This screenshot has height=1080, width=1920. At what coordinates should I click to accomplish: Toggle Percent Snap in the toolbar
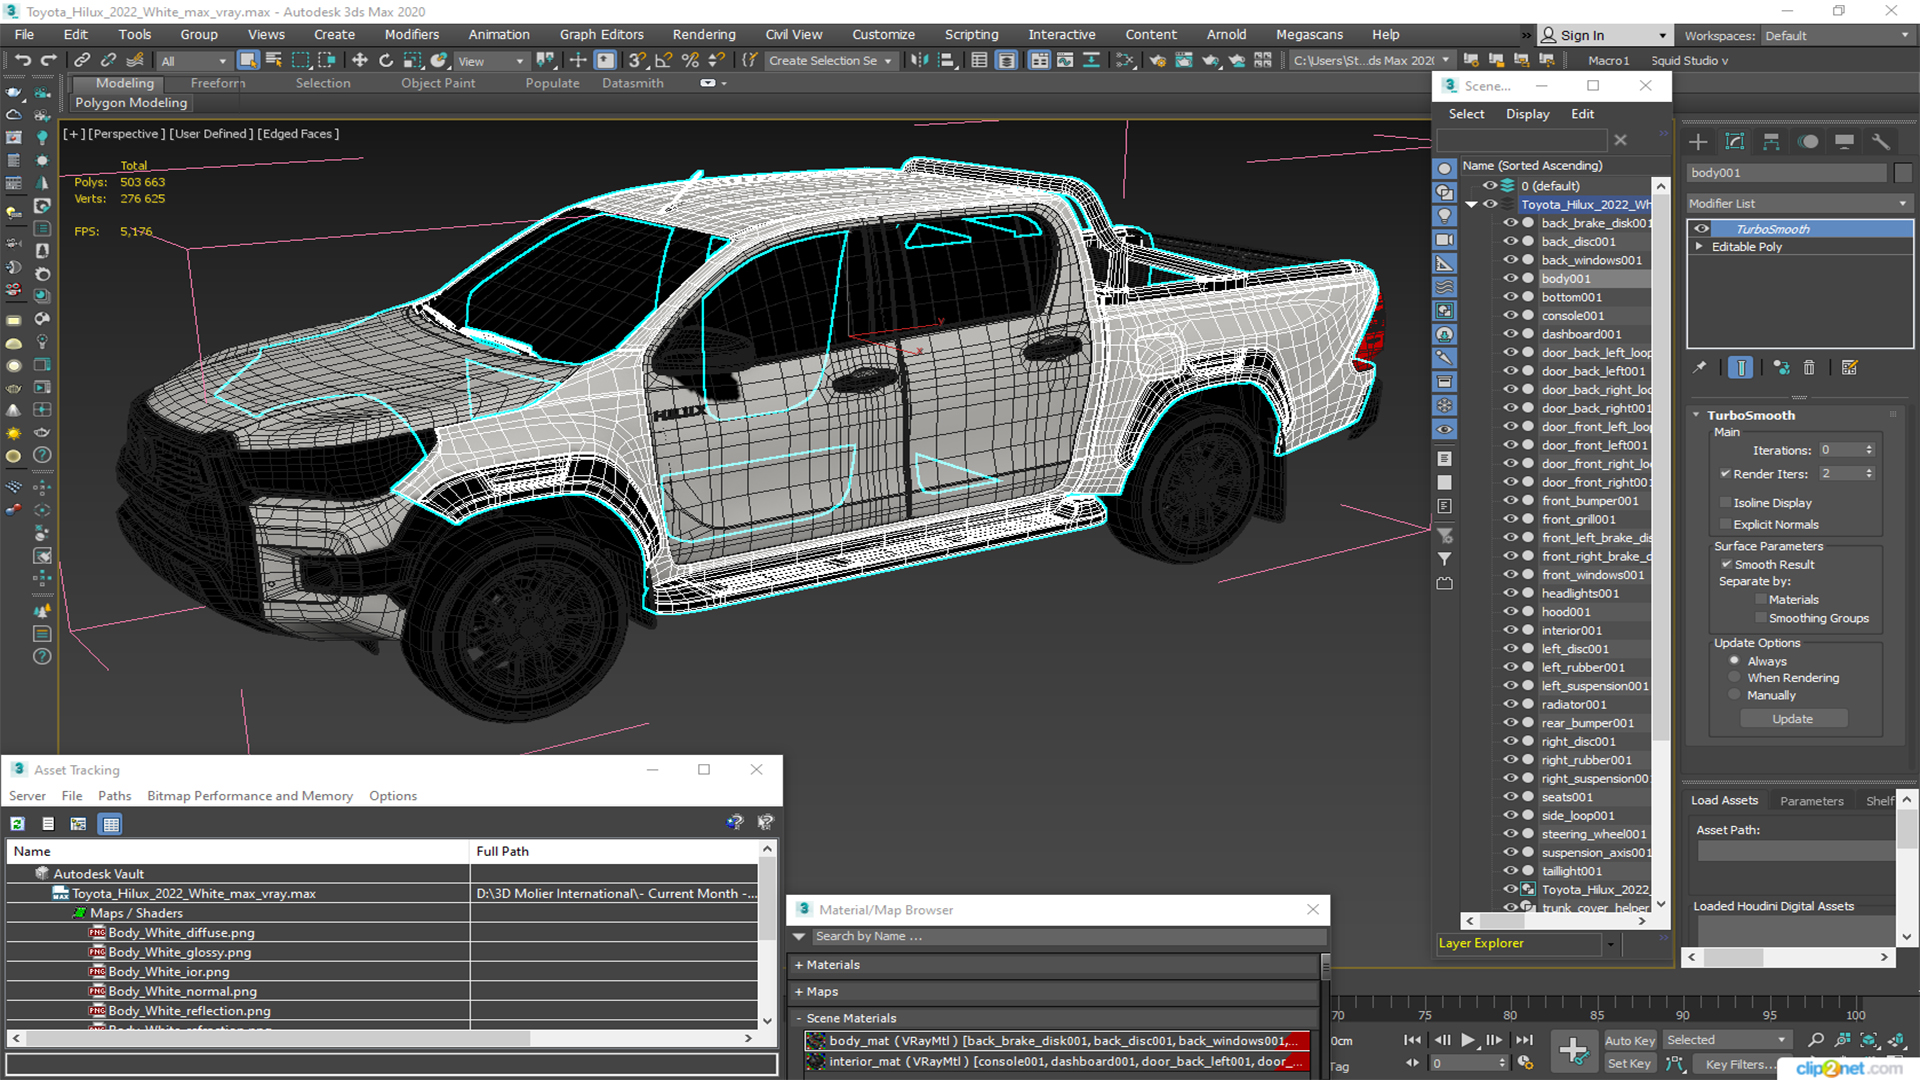pos(690,60)
